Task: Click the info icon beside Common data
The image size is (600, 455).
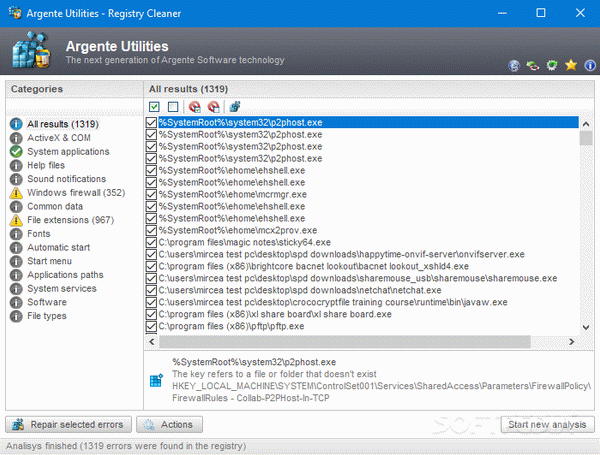Action: coord(16,207)
